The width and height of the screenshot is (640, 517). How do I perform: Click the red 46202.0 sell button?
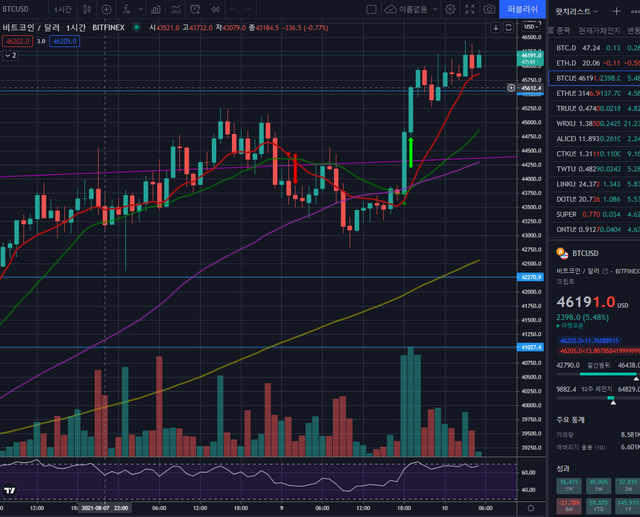coord(18,41)
